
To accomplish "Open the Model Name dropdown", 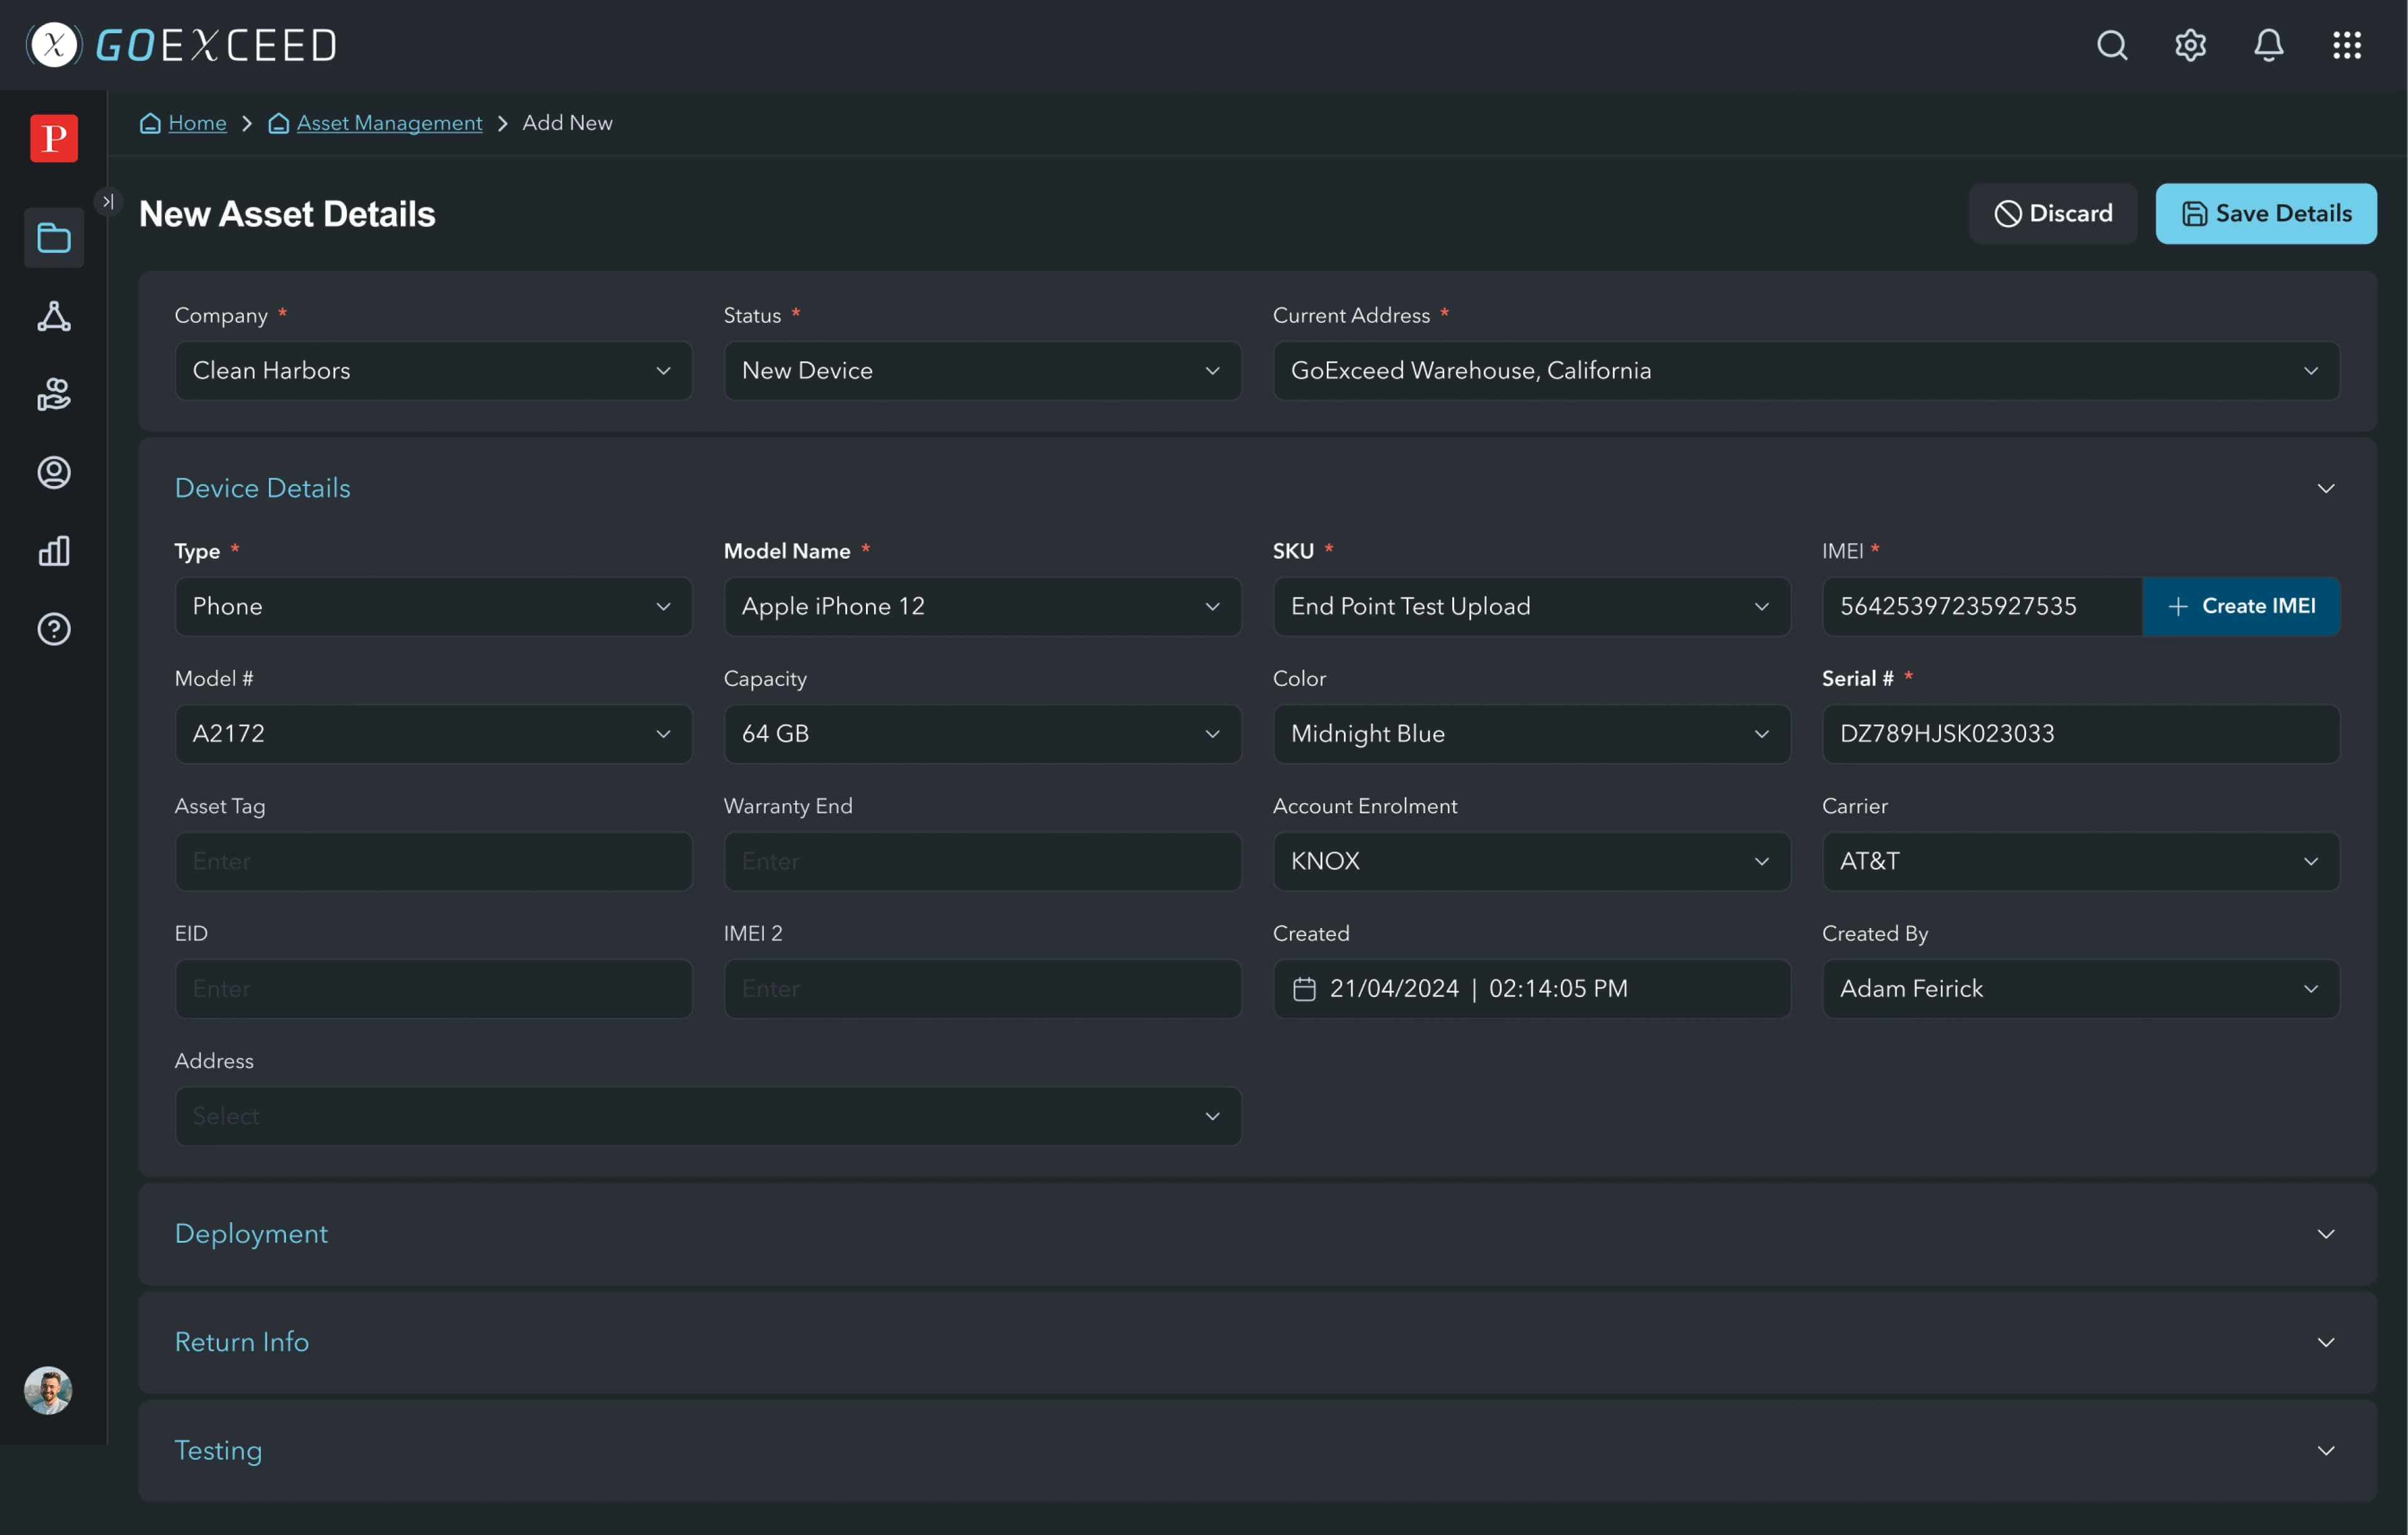I will 982,606.
